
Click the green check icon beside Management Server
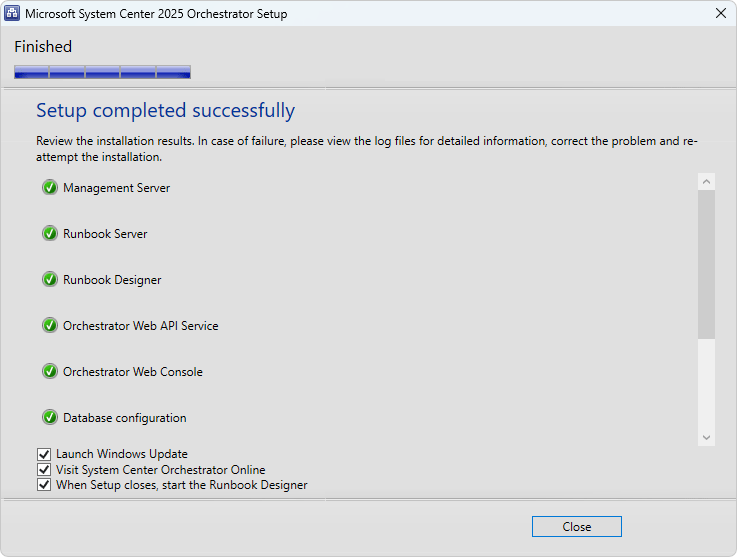point(50,188)
